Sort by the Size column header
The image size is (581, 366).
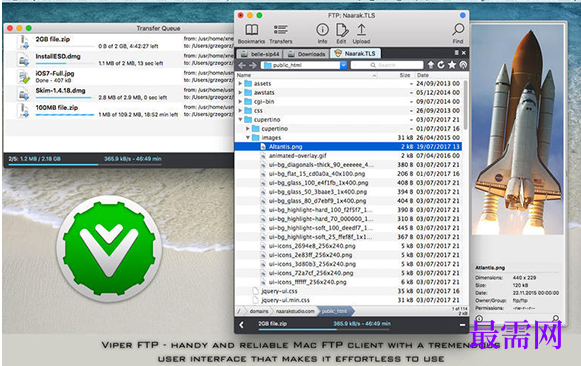pyautogui.click(x=405, y=75)
